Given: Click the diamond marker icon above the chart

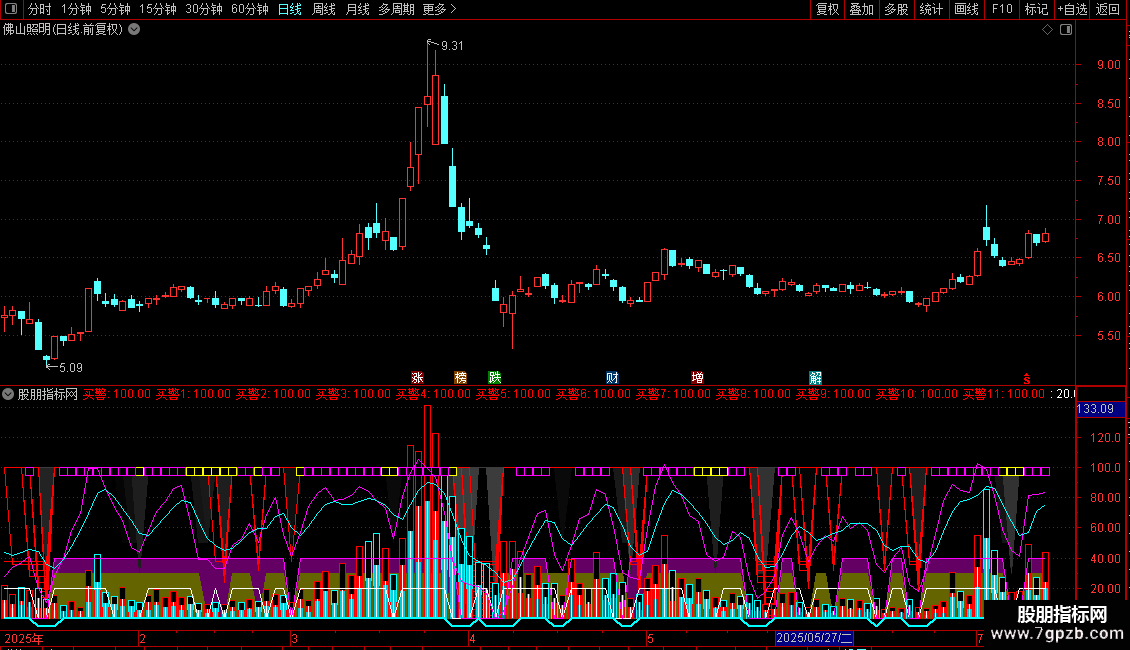Looking at the screenshot, I should point(1048,30).
